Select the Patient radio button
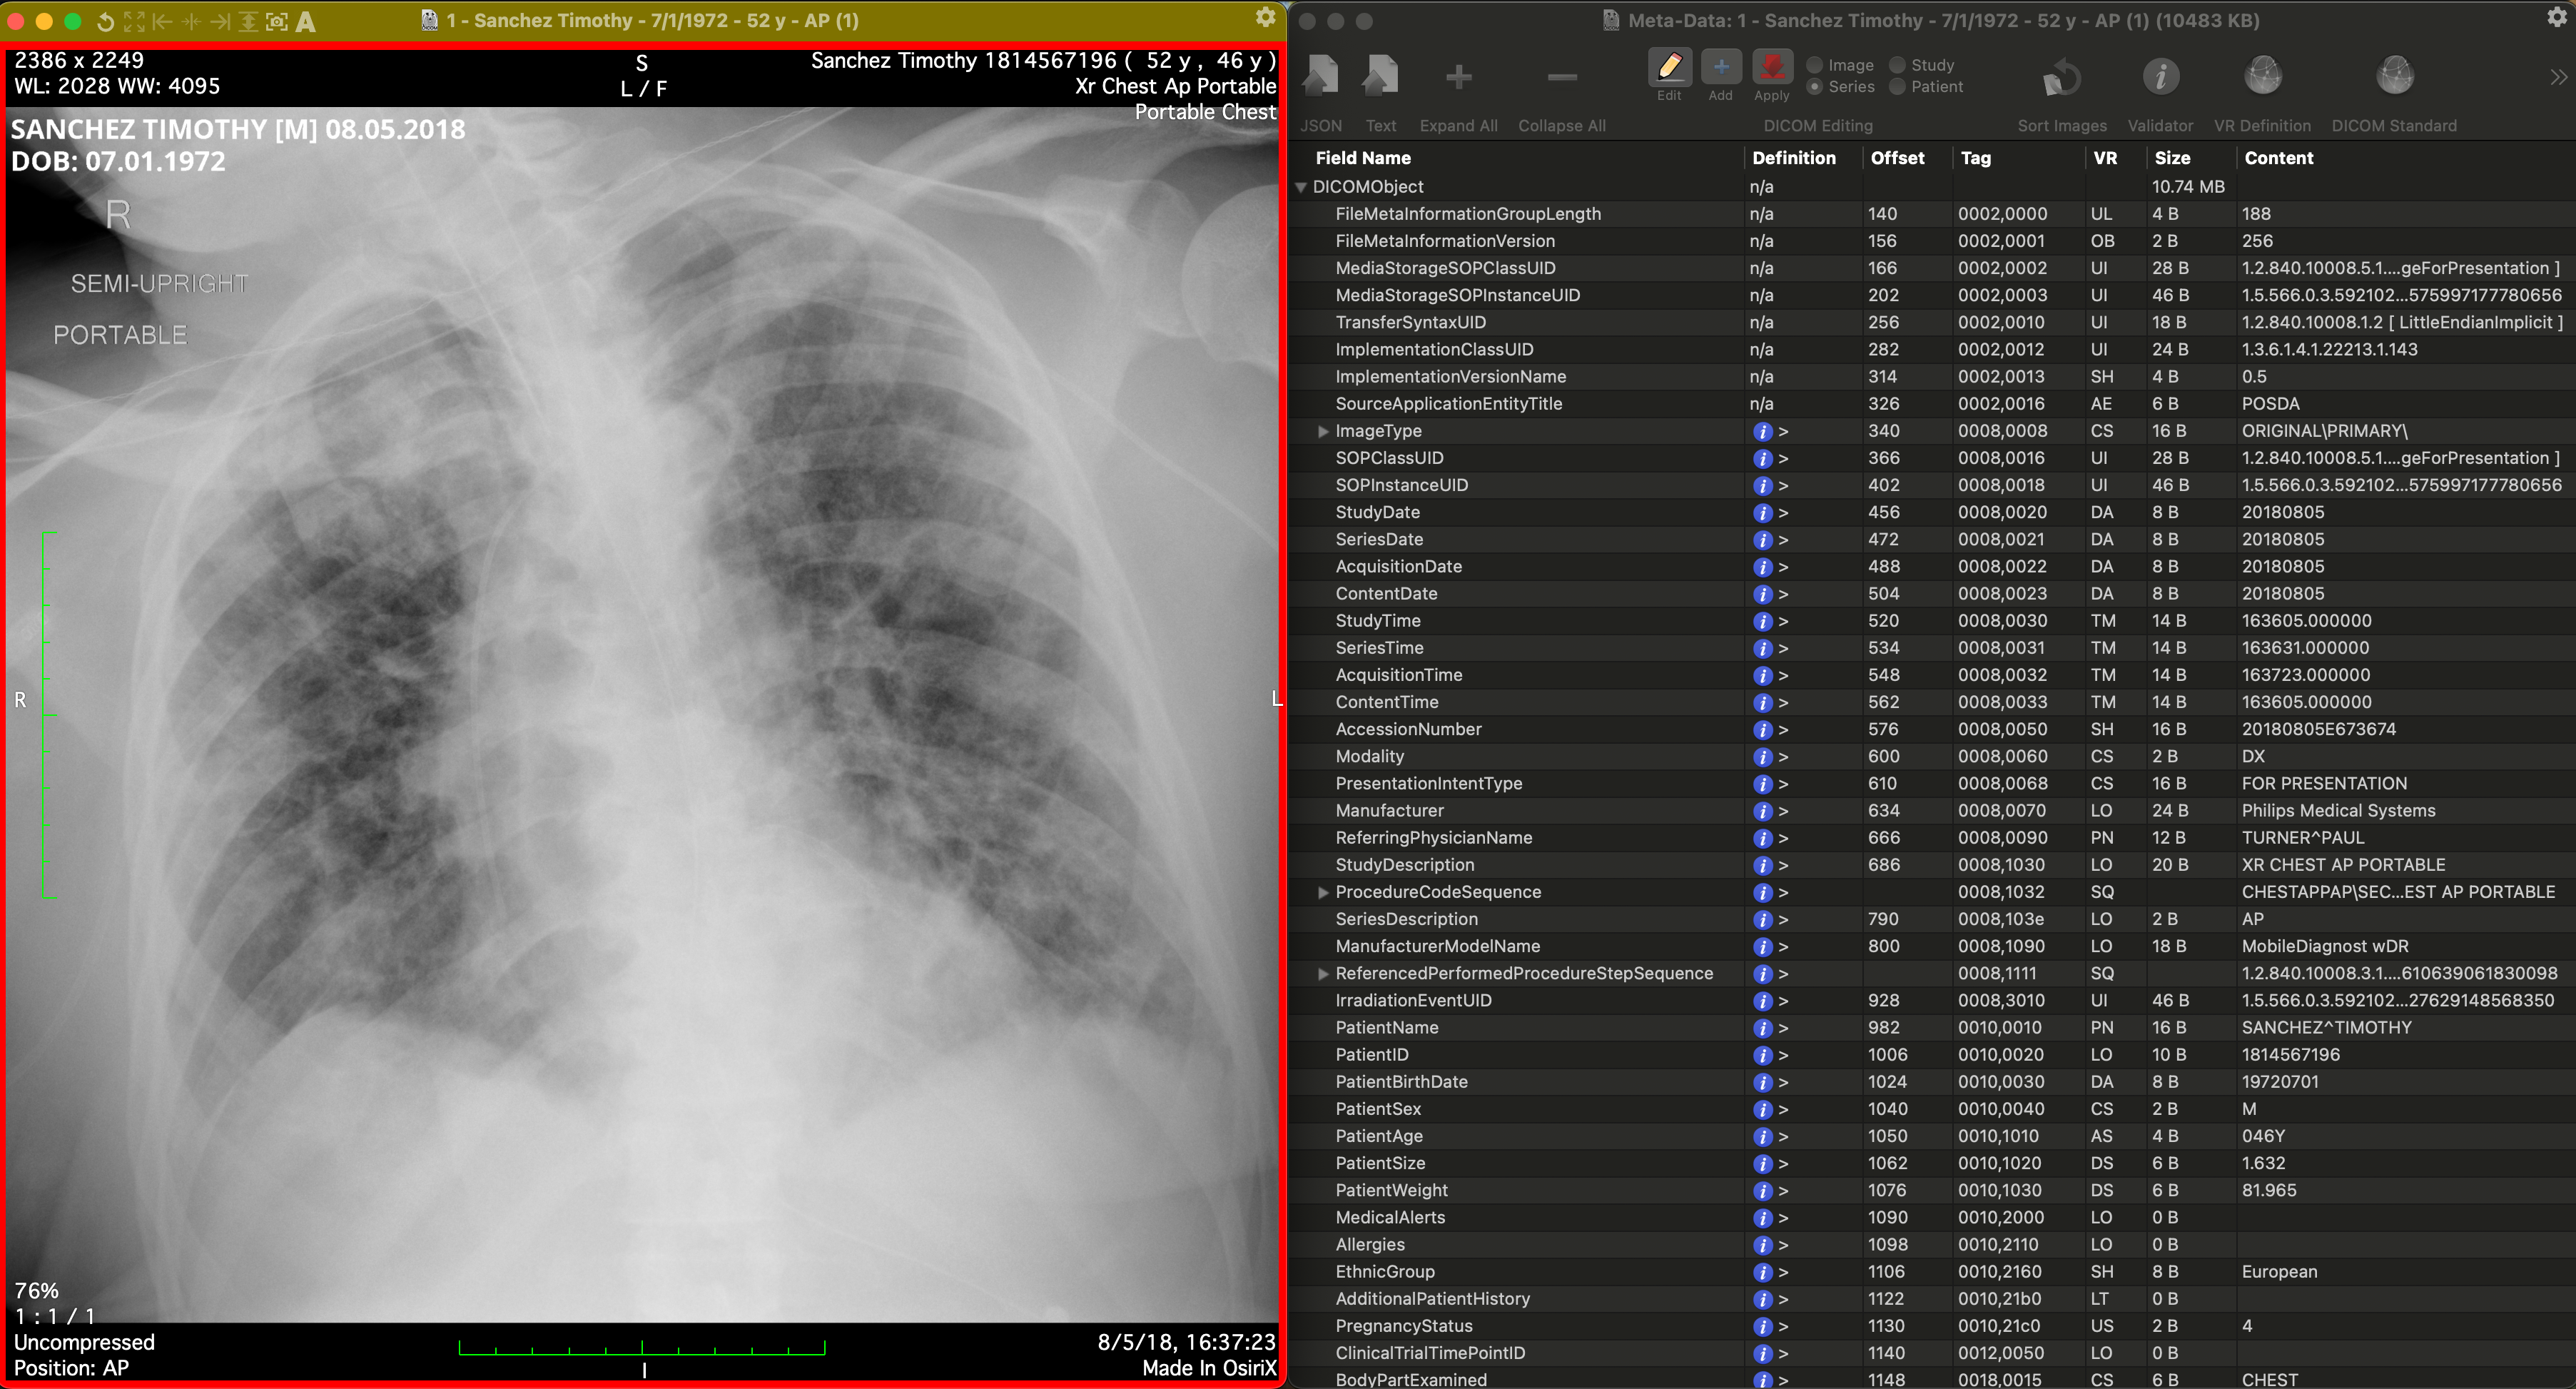 1897,87
